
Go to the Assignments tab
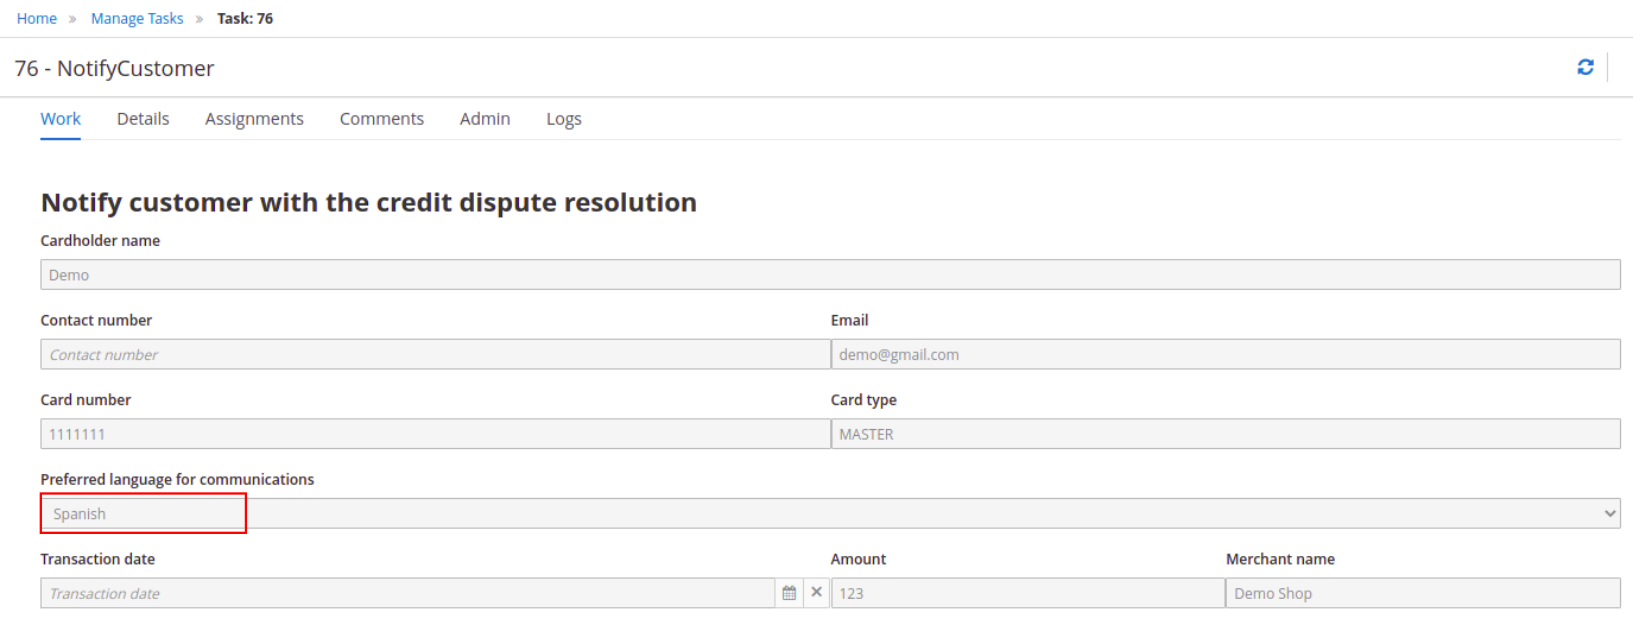coord(254,119)
